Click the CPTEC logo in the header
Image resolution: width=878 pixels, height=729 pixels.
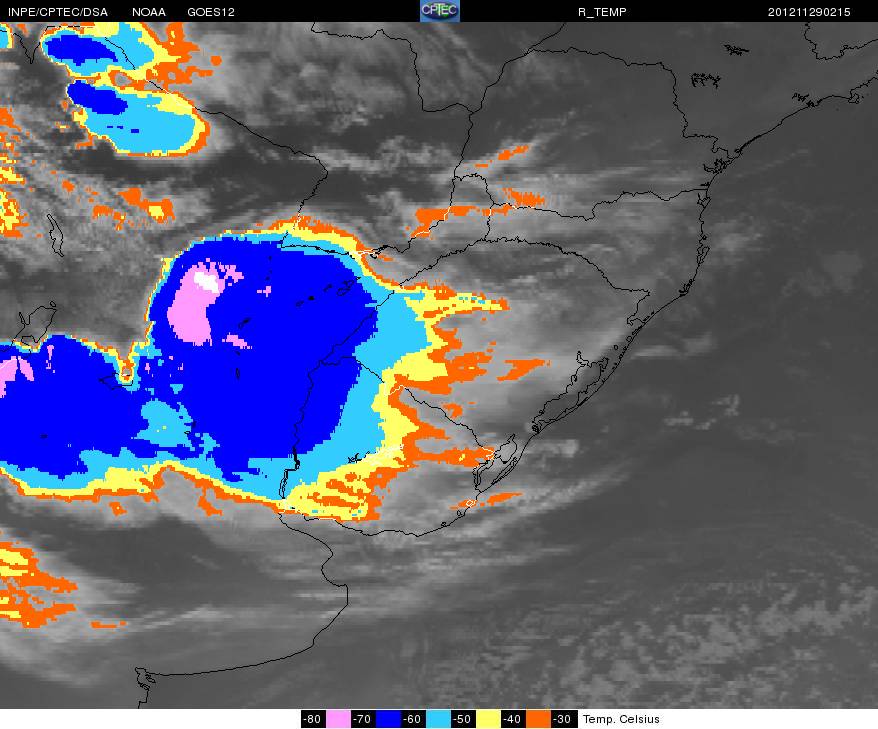pos(440,11)
